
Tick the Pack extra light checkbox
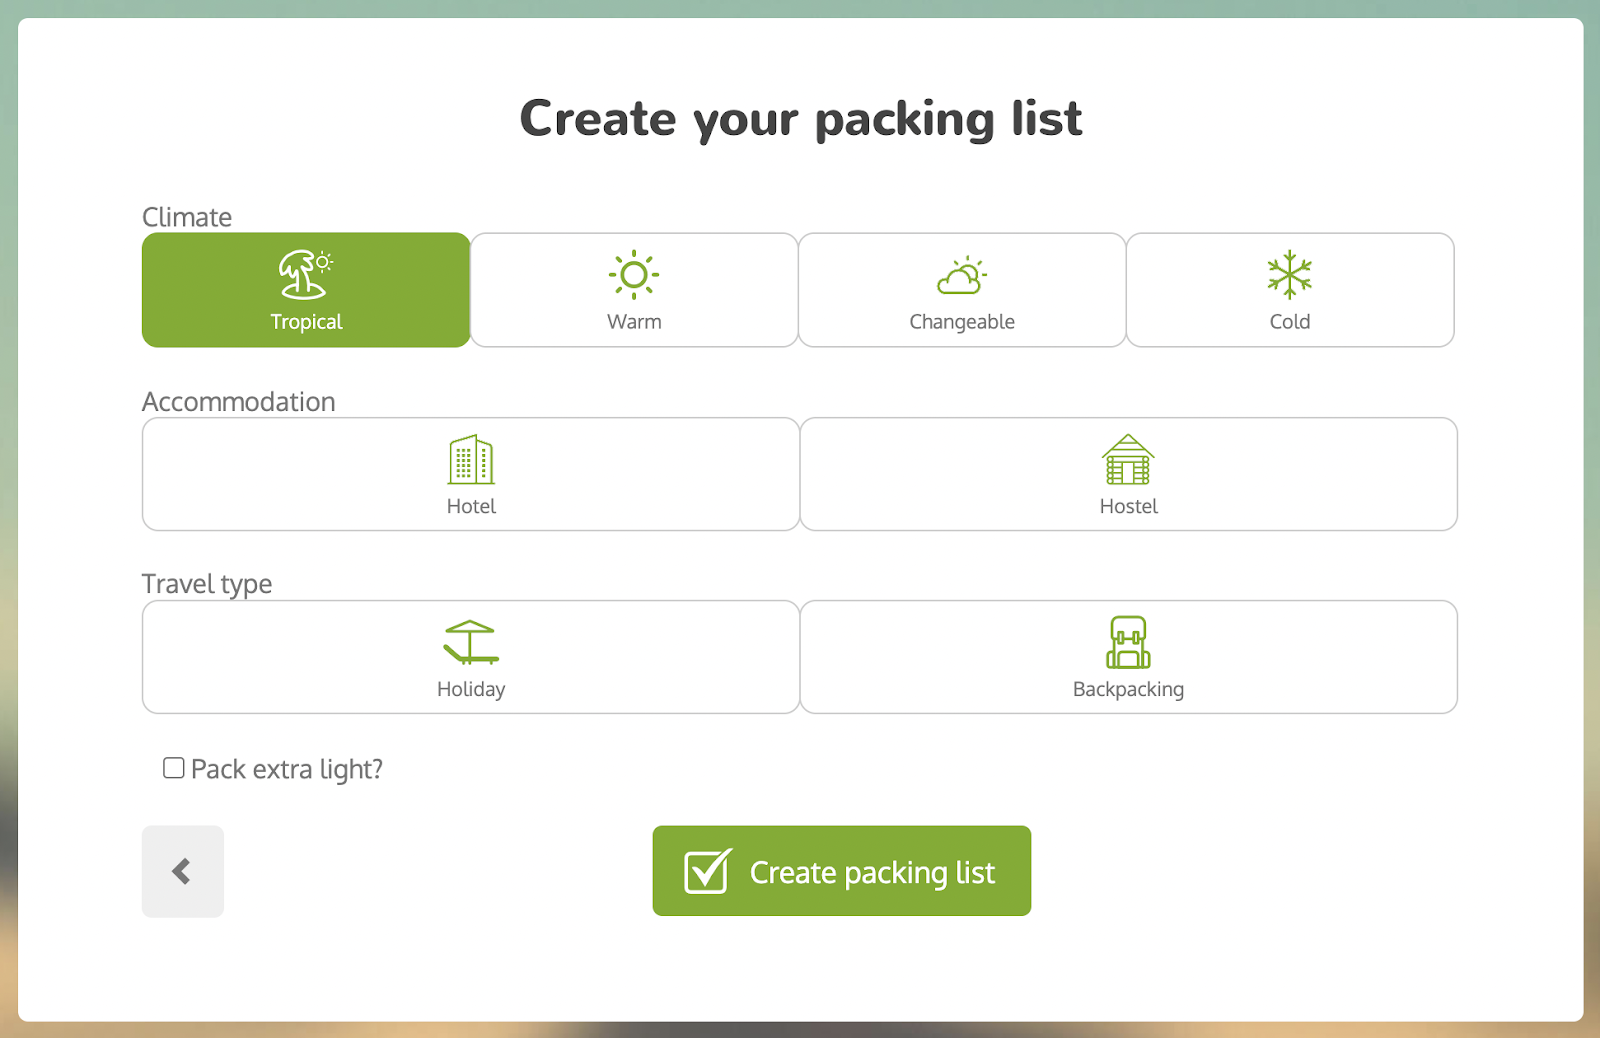[174, 768]
